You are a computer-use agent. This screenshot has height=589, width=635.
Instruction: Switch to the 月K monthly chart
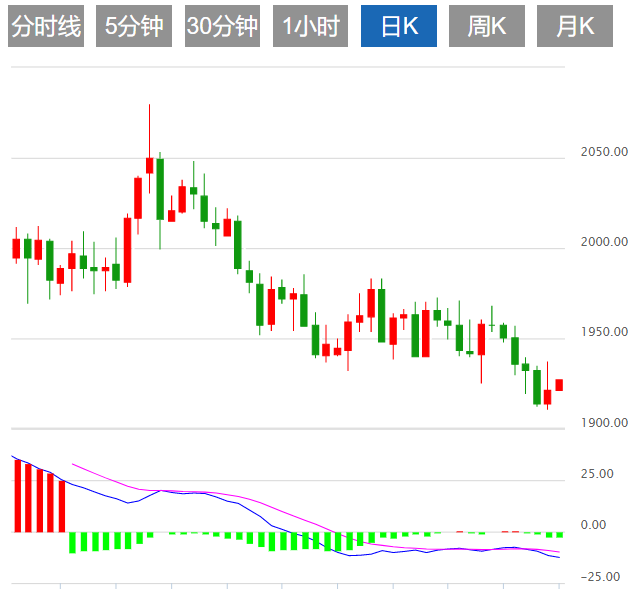tap(575, 26)
